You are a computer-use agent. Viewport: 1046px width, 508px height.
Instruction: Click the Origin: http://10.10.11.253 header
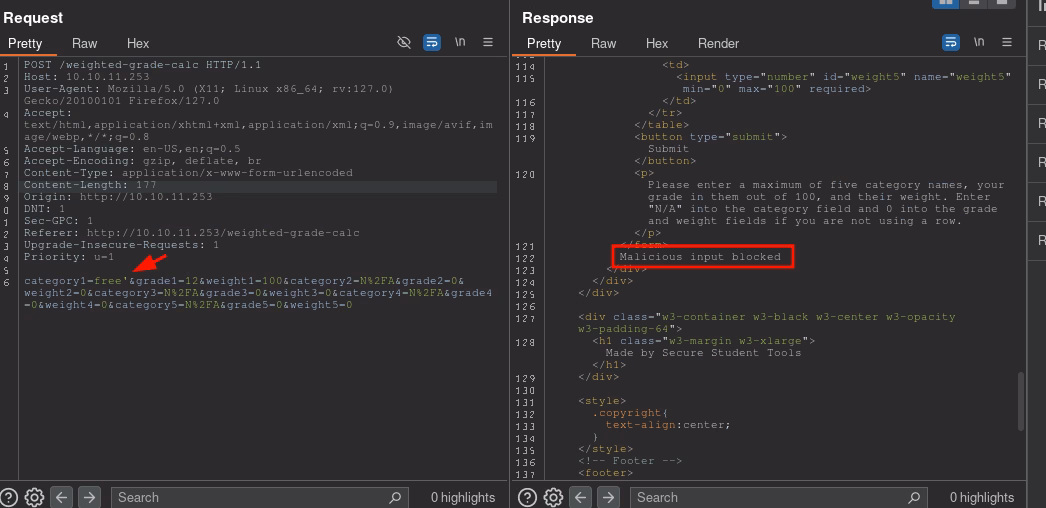[118, 197]
